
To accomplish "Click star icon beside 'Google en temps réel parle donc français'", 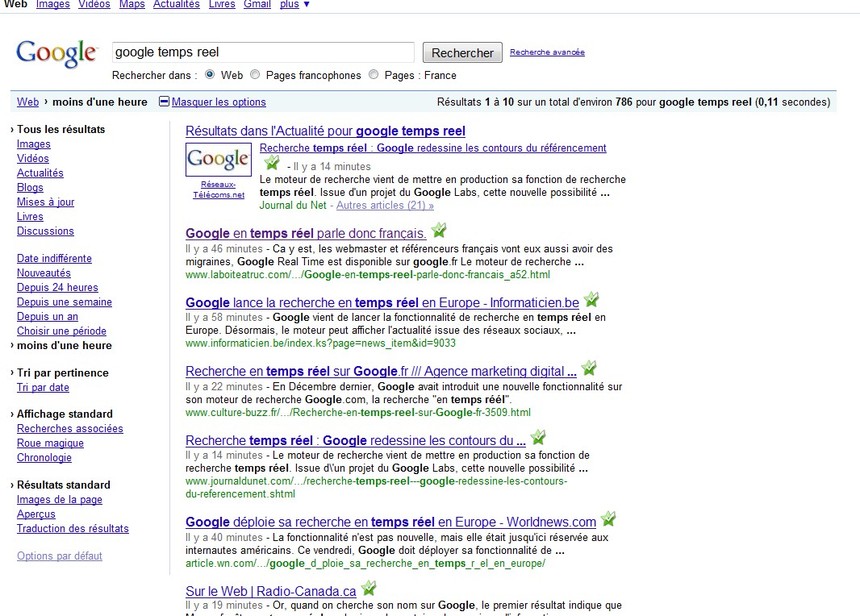I will pyautogui.click(x=439, y=232).
